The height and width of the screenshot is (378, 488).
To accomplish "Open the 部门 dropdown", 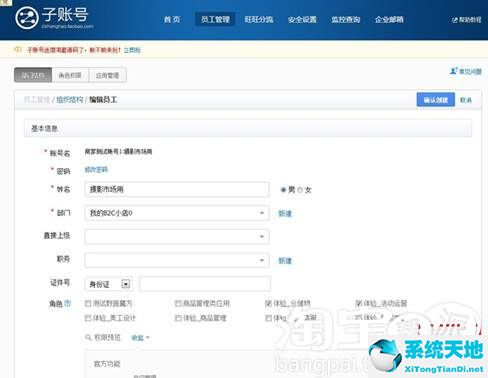I will (x=177, y=213).
